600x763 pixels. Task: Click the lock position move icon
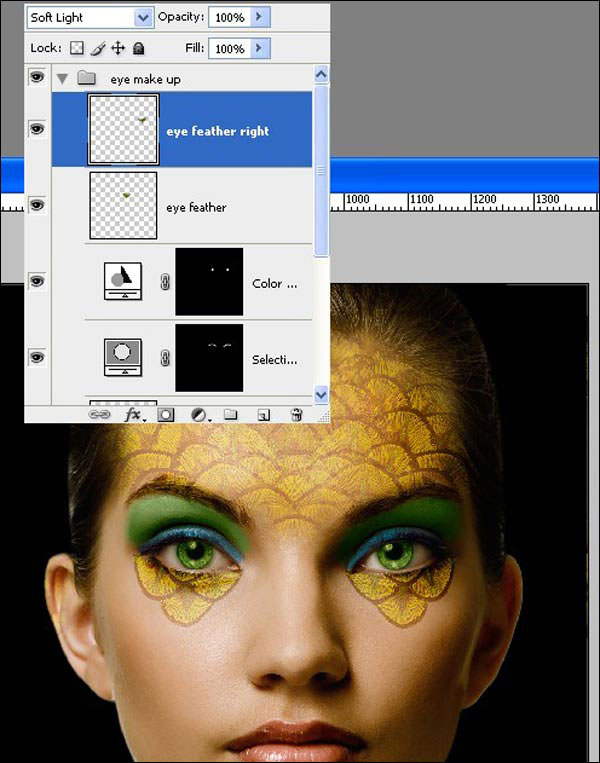[x=117, y=48]
